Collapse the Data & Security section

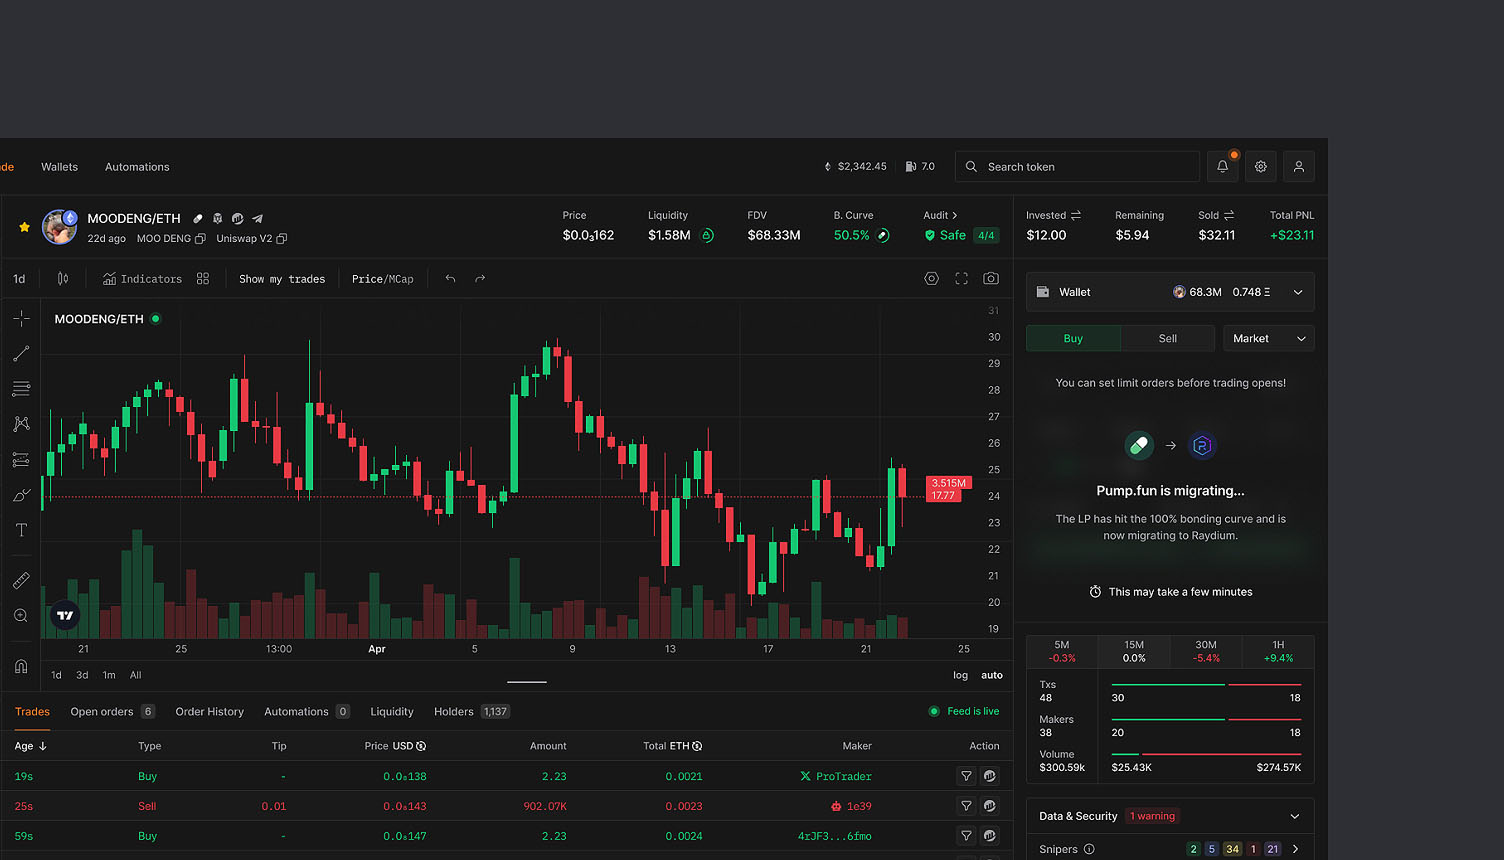[1295, 815]
